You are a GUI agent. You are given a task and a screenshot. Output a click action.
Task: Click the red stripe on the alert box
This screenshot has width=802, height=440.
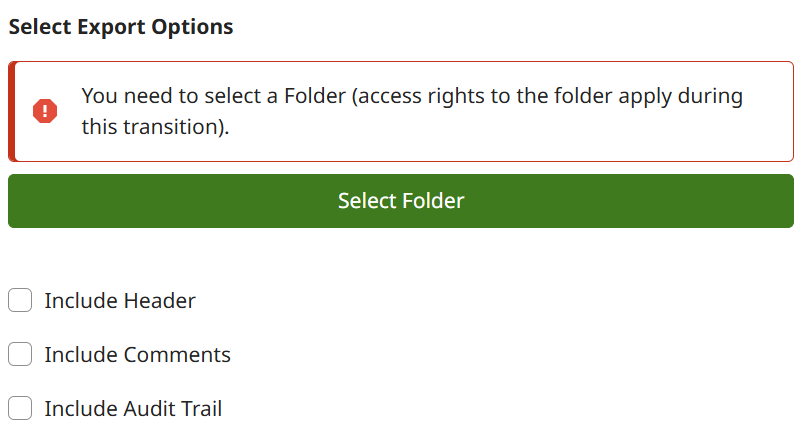tap(12, 112)
